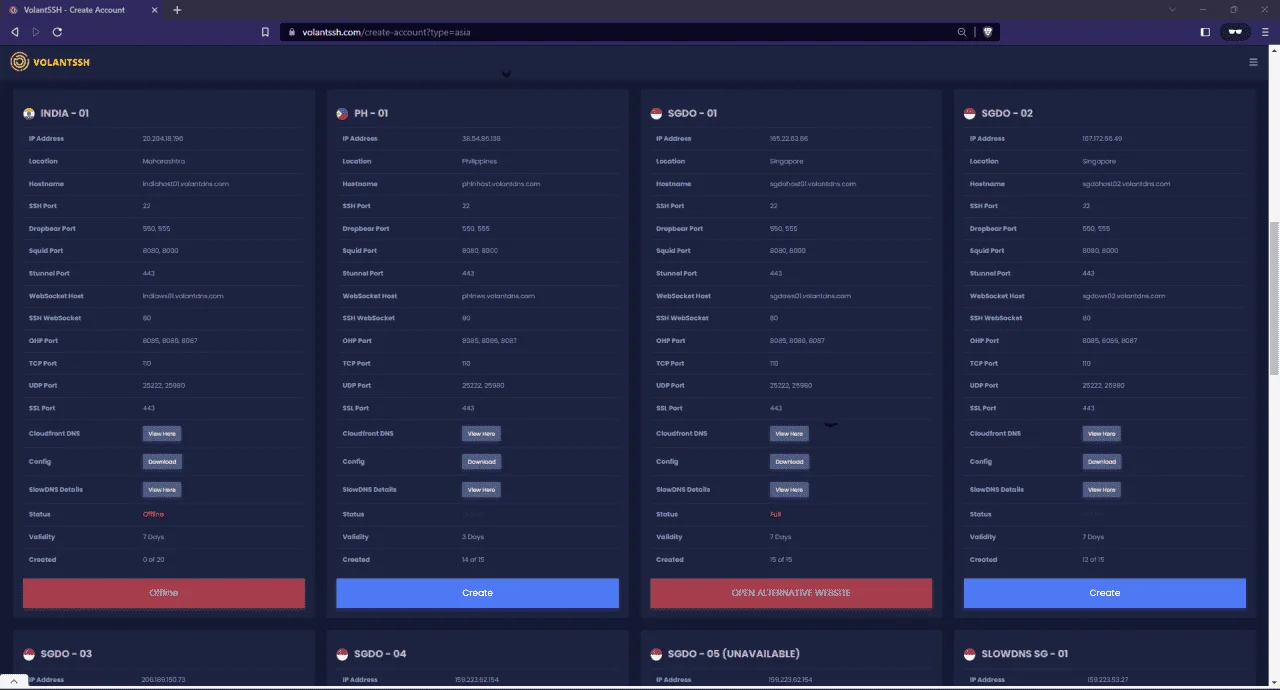Click WebSocket host sgdows02.volantdns.com
The width and height of the screenshot is (1280, 690).
pos(1124,296)
